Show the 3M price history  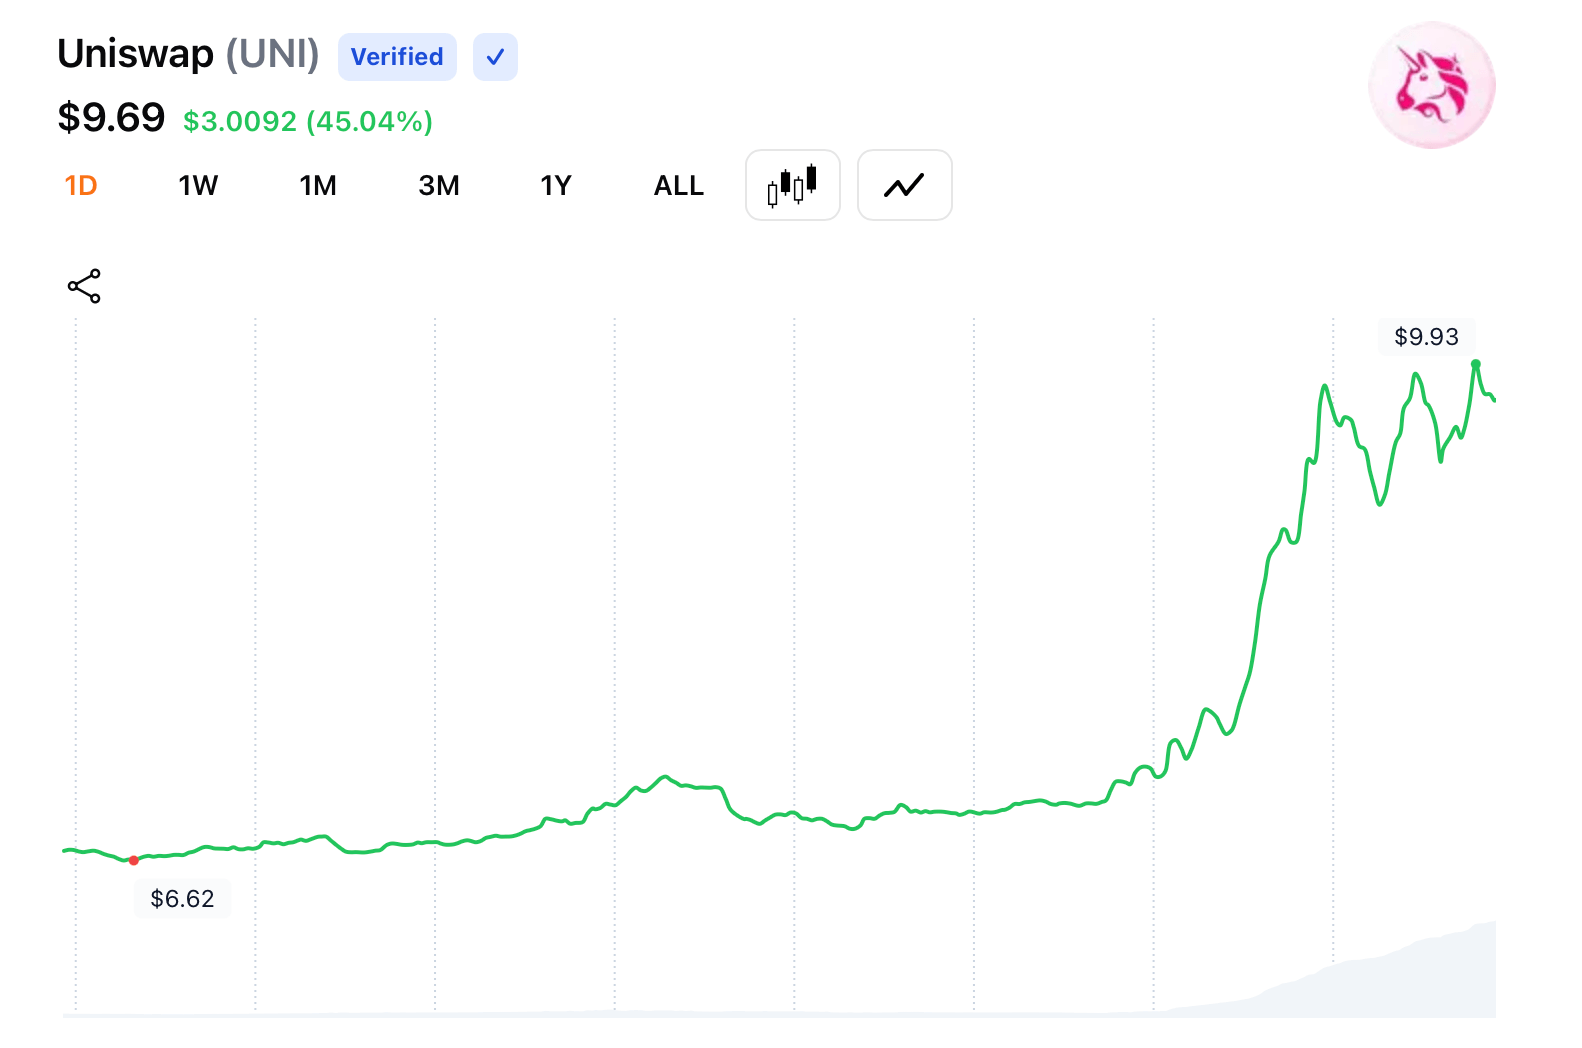[439, 186]
